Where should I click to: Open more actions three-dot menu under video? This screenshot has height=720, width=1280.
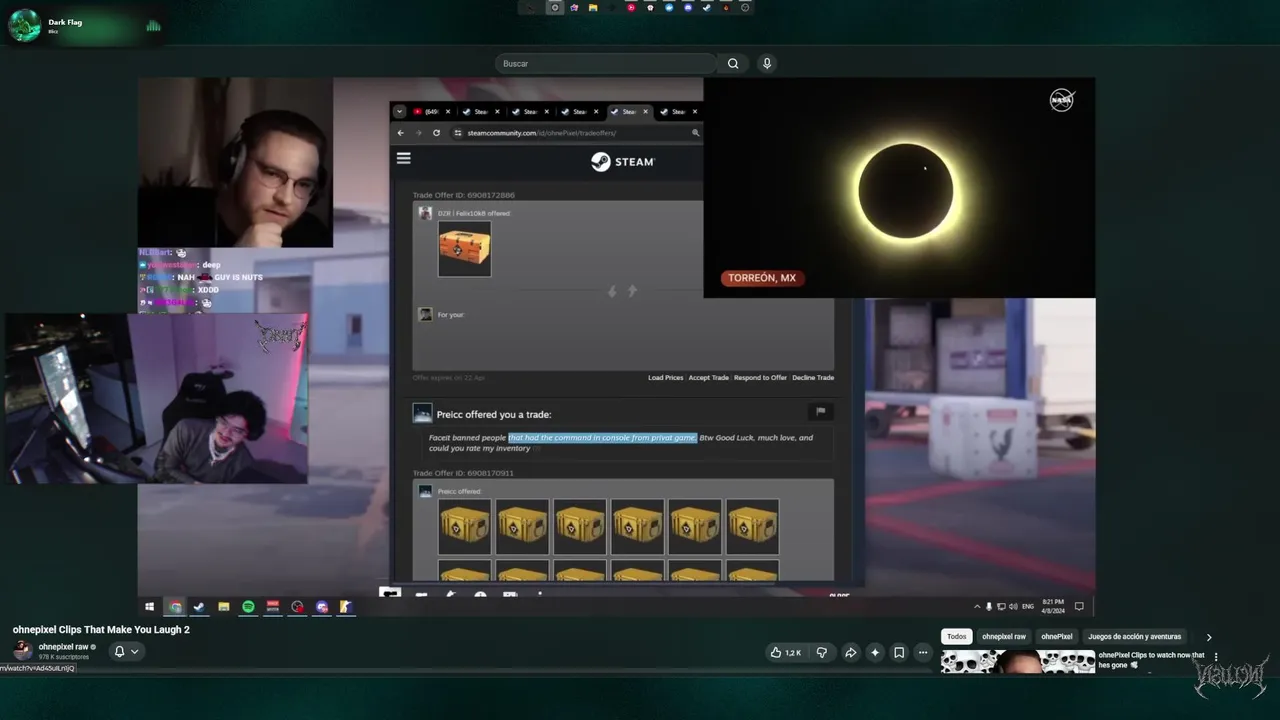point(923,653)
